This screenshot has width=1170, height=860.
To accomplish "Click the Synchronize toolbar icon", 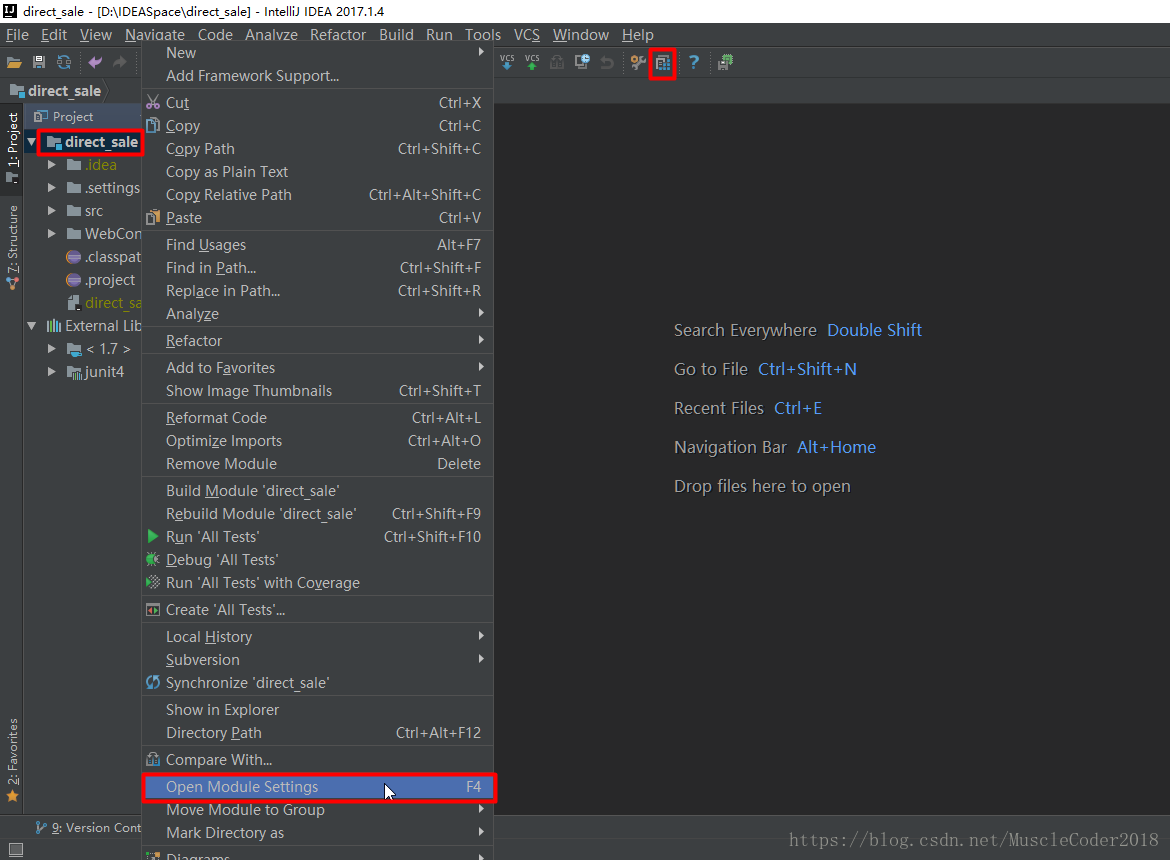I will click(64, 63).
